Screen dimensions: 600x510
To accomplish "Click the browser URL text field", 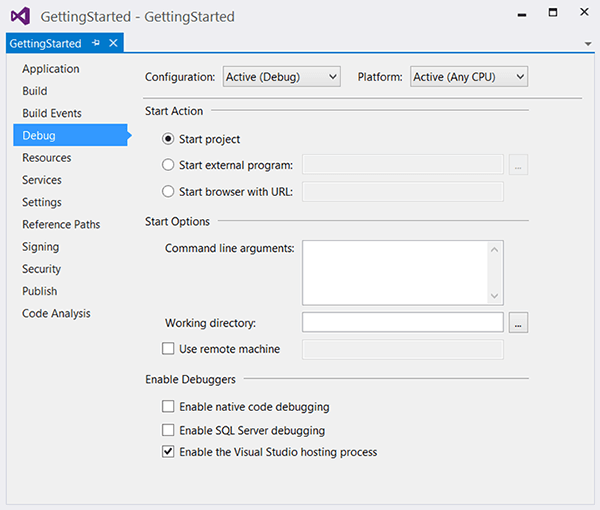I will coord(403,192).
